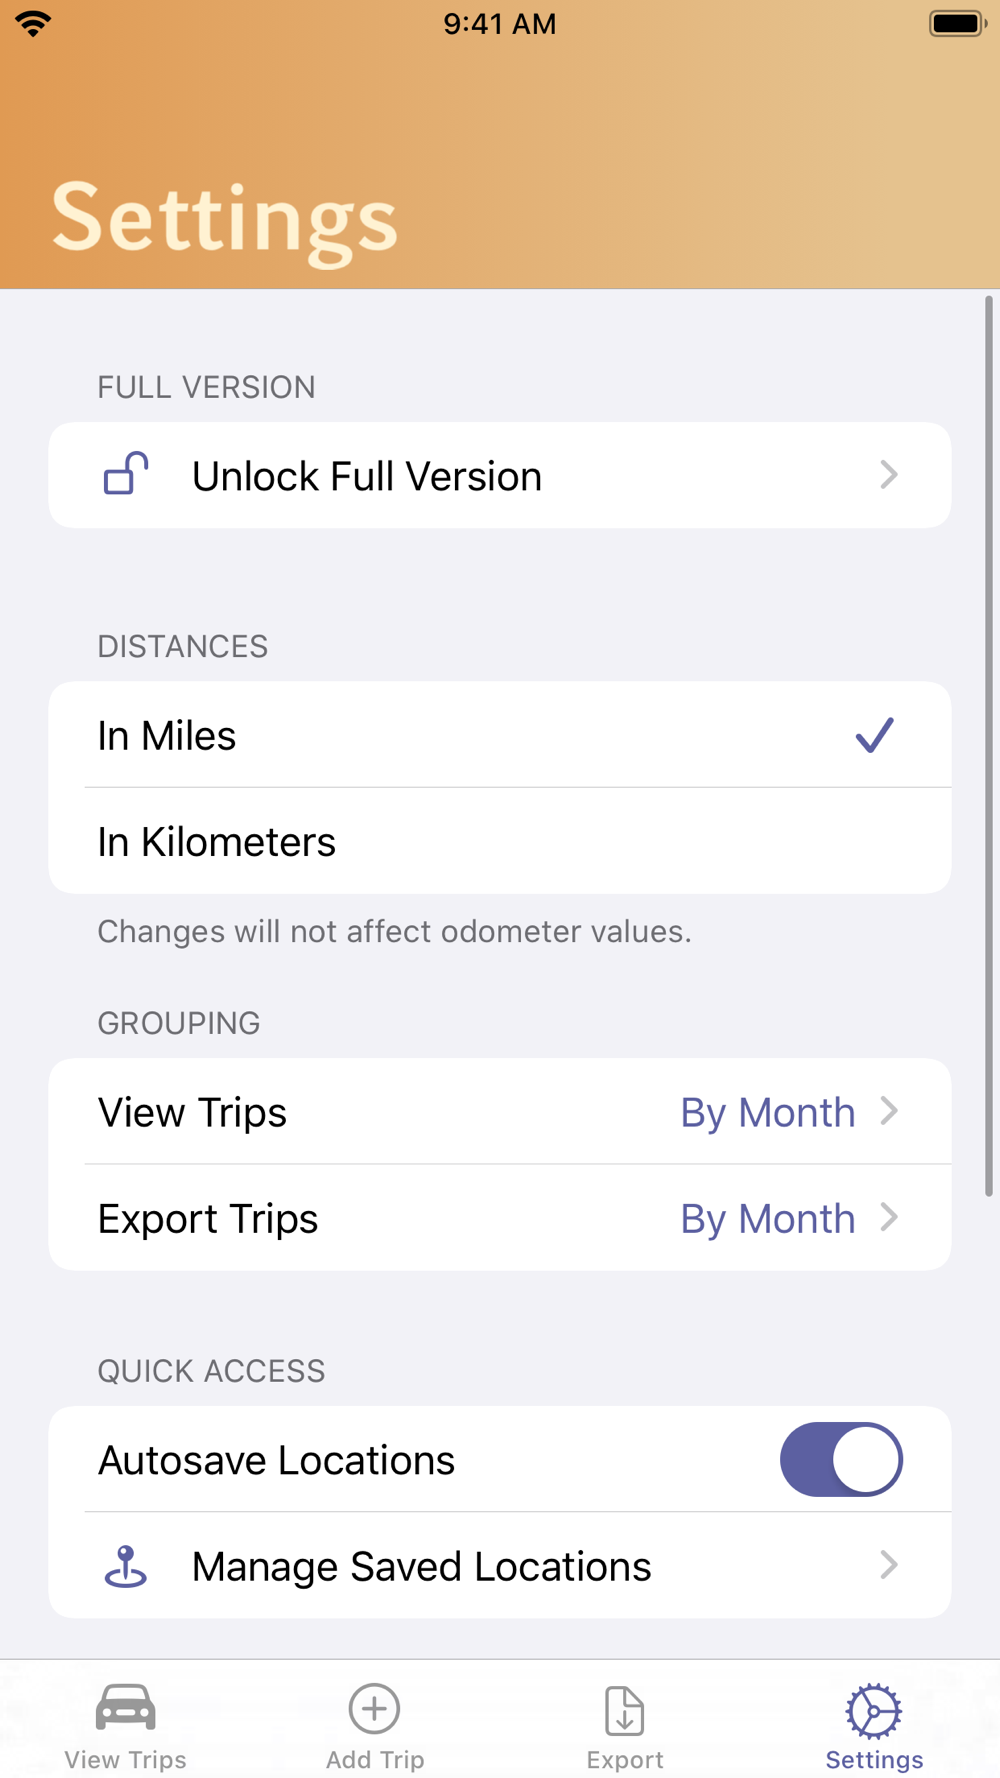The image size is (1000, 1778).
Task: Switch to the Add Trip tab label
Action: tap(375, 1759)
